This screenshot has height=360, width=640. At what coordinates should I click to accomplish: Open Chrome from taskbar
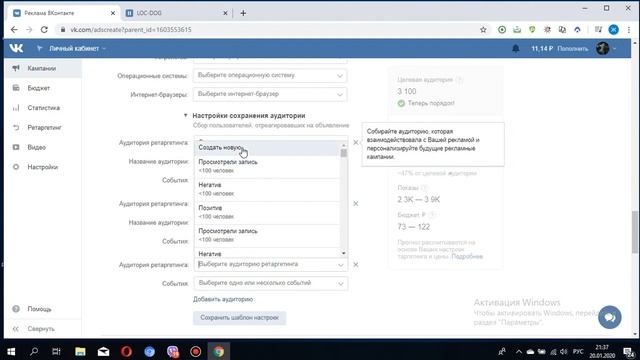tap(219, 351)
